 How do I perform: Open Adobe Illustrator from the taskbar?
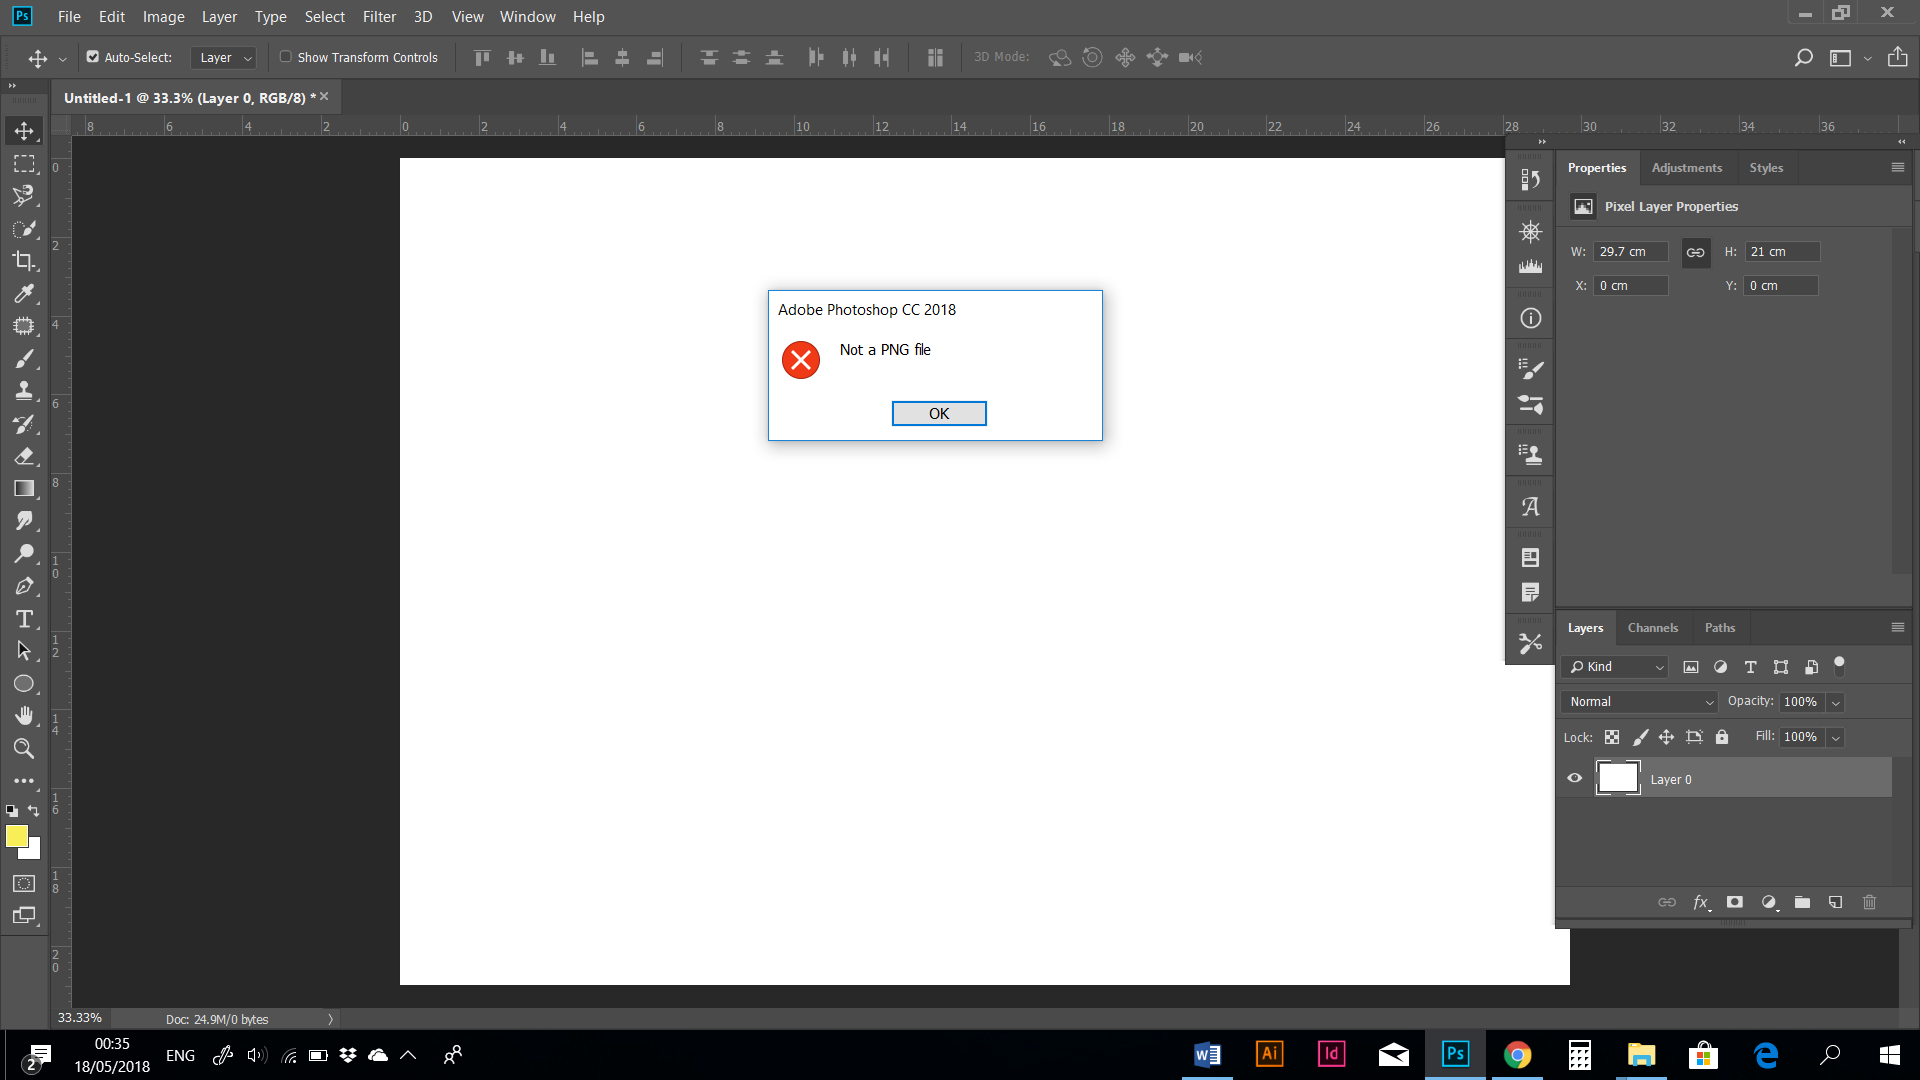(x=1269, y=1054)
